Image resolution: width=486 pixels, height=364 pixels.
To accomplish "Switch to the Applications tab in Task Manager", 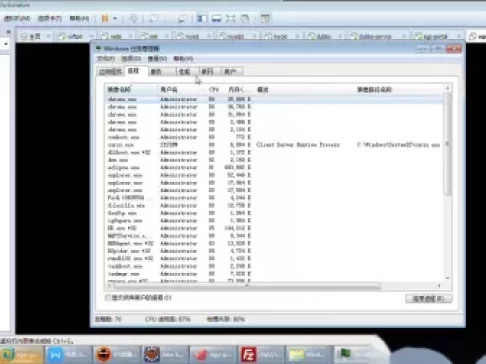I will [x=110, y=72].
